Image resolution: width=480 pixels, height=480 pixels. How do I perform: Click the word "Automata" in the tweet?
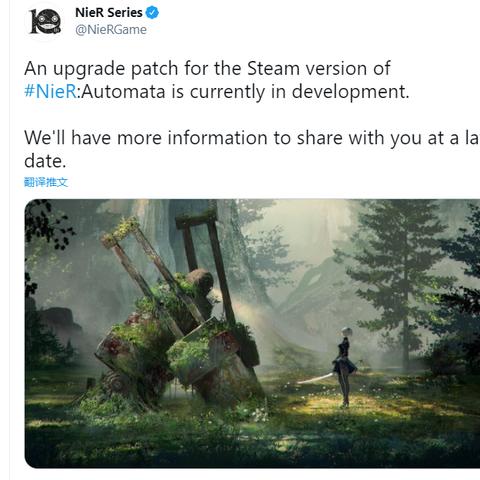tap(123, 91)
